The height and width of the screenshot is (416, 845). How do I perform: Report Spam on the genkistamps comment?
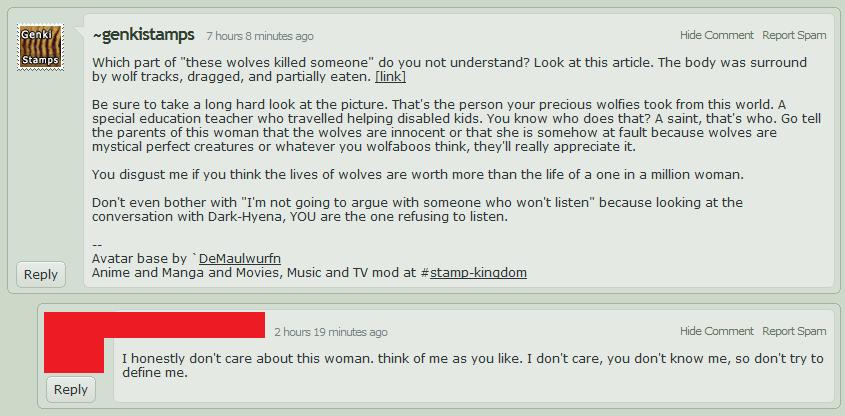pyautogui.click(x=794, y=35)
